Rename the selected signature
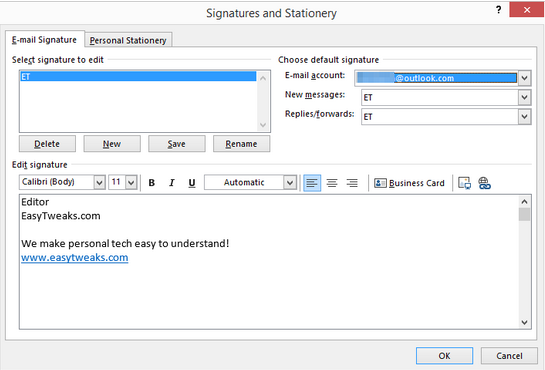Screen dimensions: 545x370 pyautogui.click(x=242, y=144)
